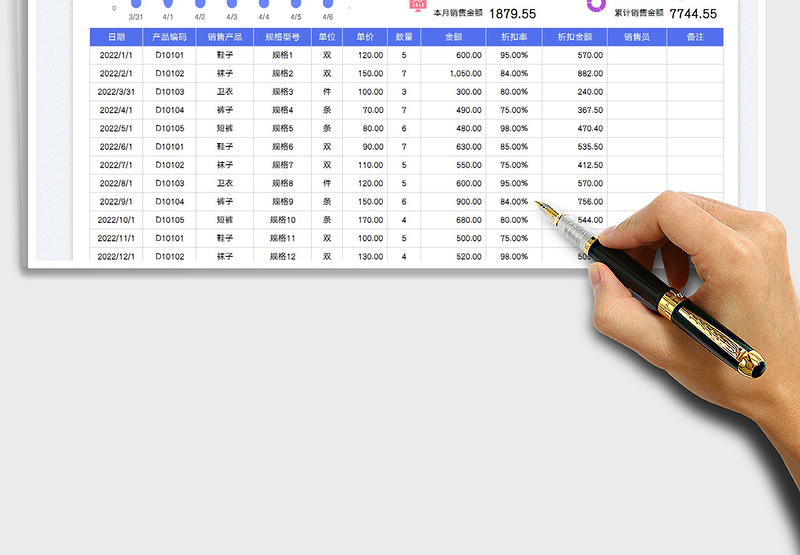Select date cell 2022/3/31

(x=116, y=92)
